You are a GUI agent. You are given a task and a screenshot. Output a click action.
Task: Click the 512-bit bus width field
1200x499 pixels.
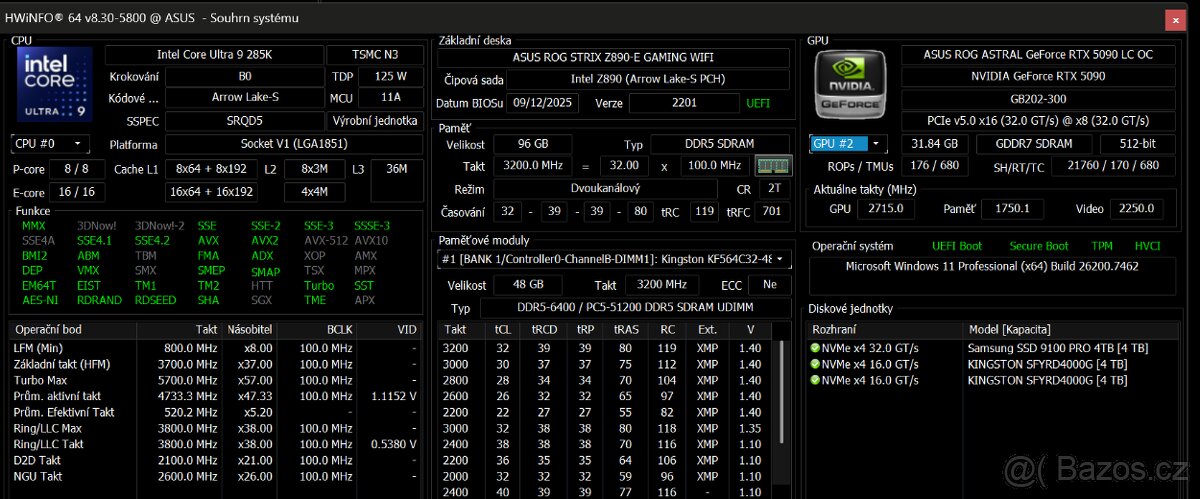(x=1137, y=143)
